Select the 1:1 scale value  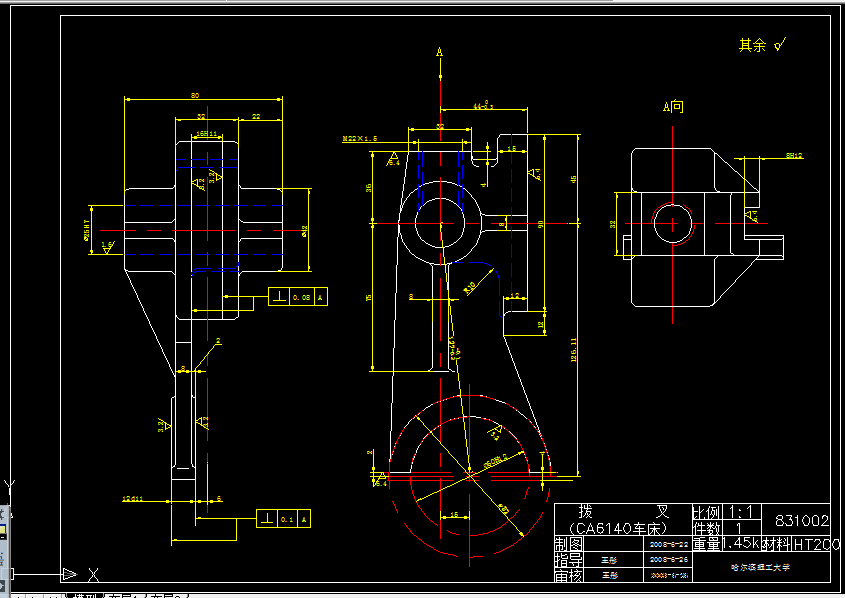[x=742, y=512]
